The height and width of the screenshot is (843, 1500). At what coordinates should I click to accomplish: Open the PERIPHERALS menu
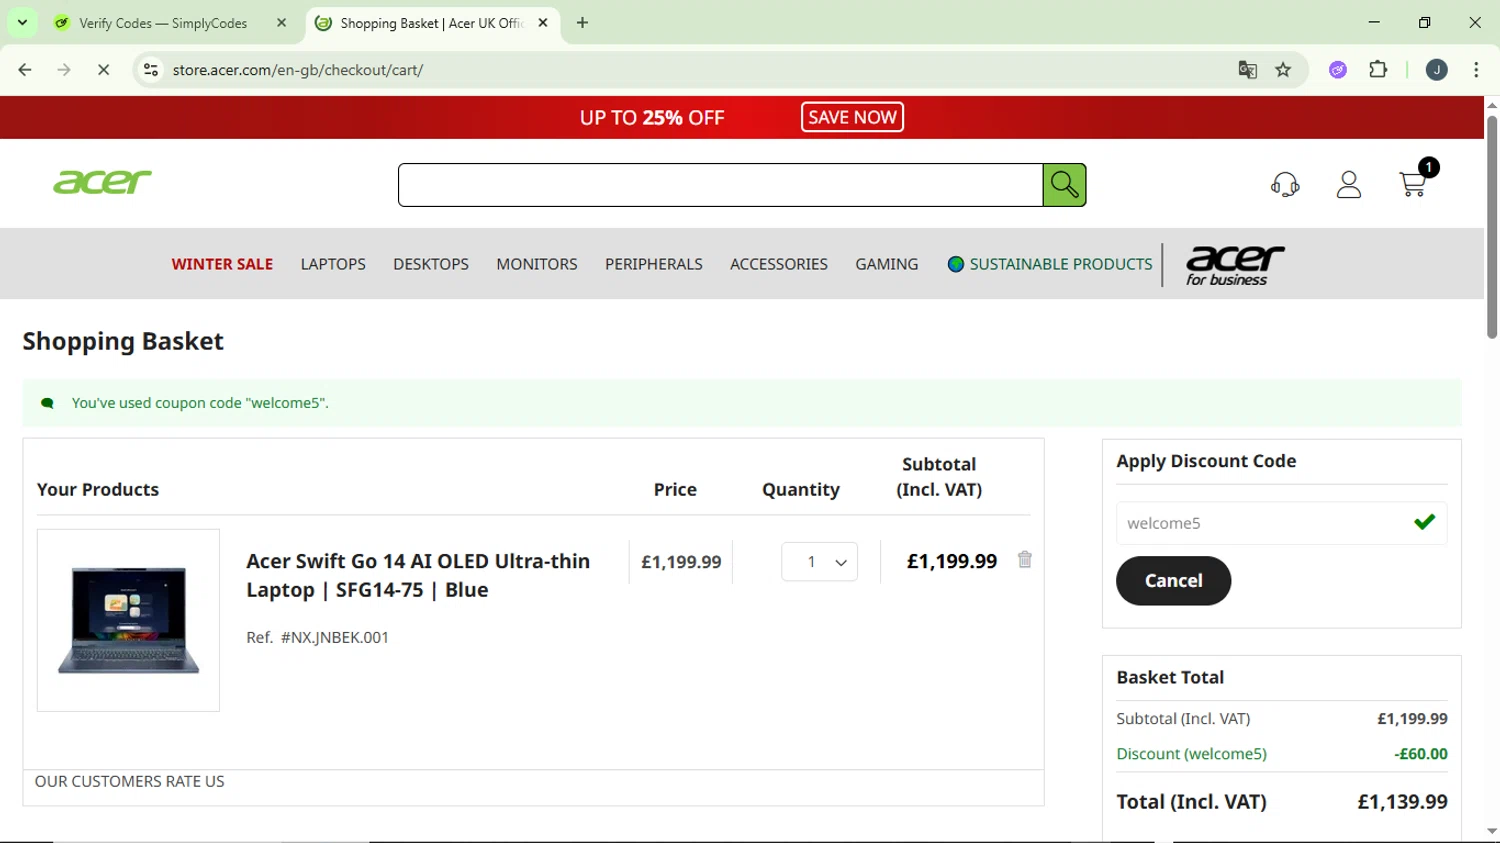[654, 264]
